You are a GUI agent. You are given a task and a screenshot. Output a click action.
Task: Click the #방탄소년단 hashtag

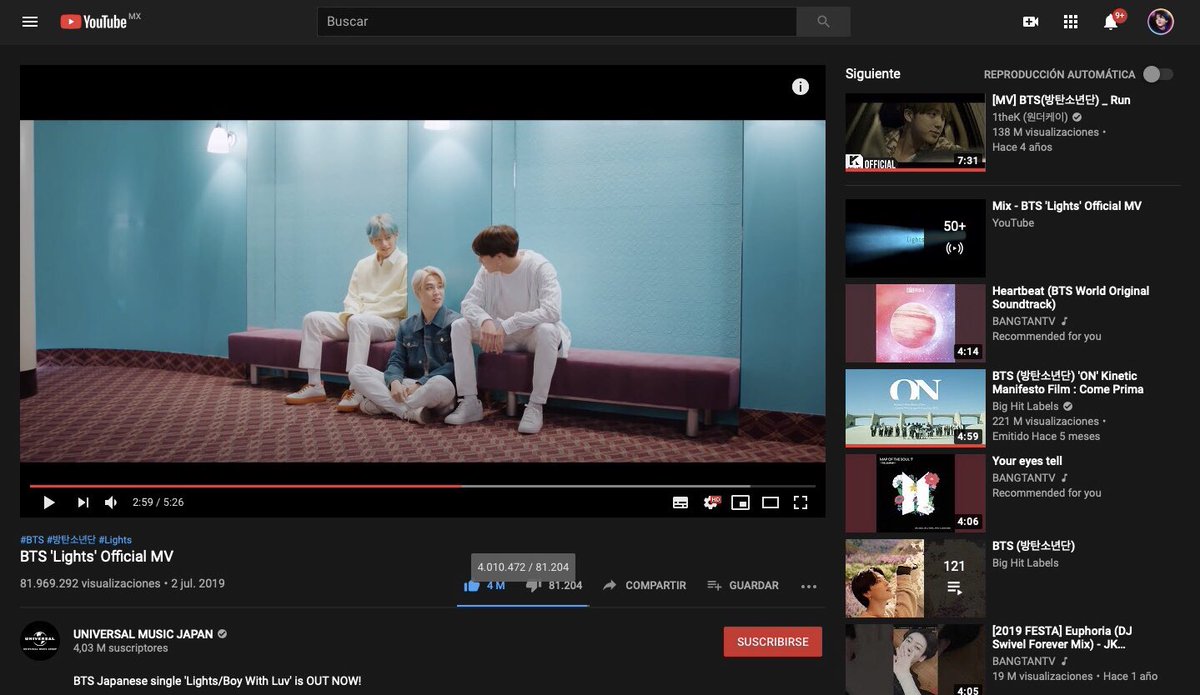71,540
